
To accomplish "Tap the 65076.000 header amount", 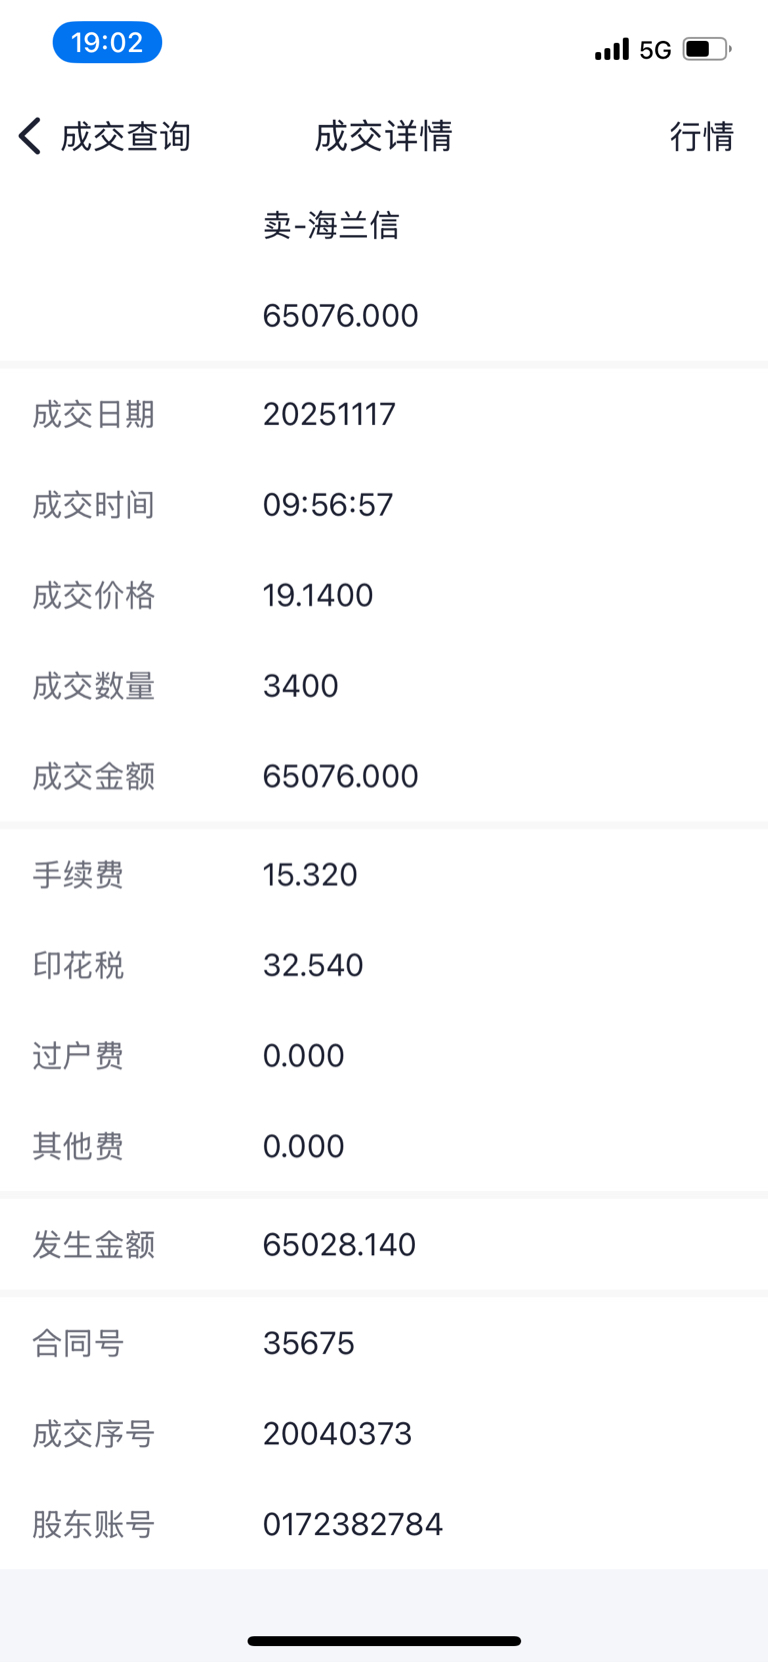I will [x=340, y=316].
